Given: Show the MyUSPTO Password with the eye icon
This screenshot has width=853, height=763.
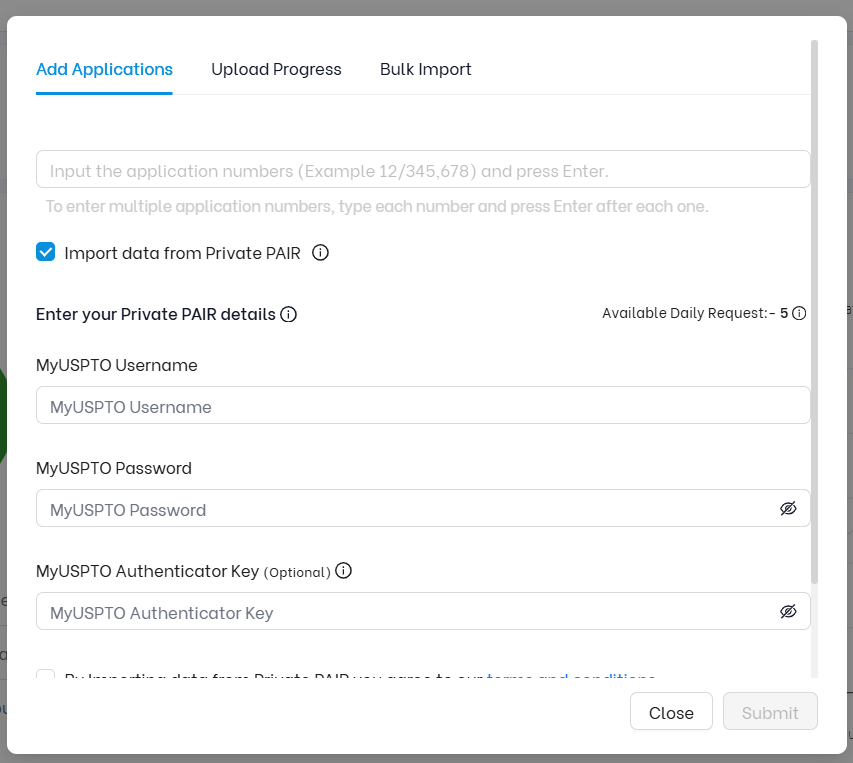Looking at the screenshot, I should [x=788, y=509].
